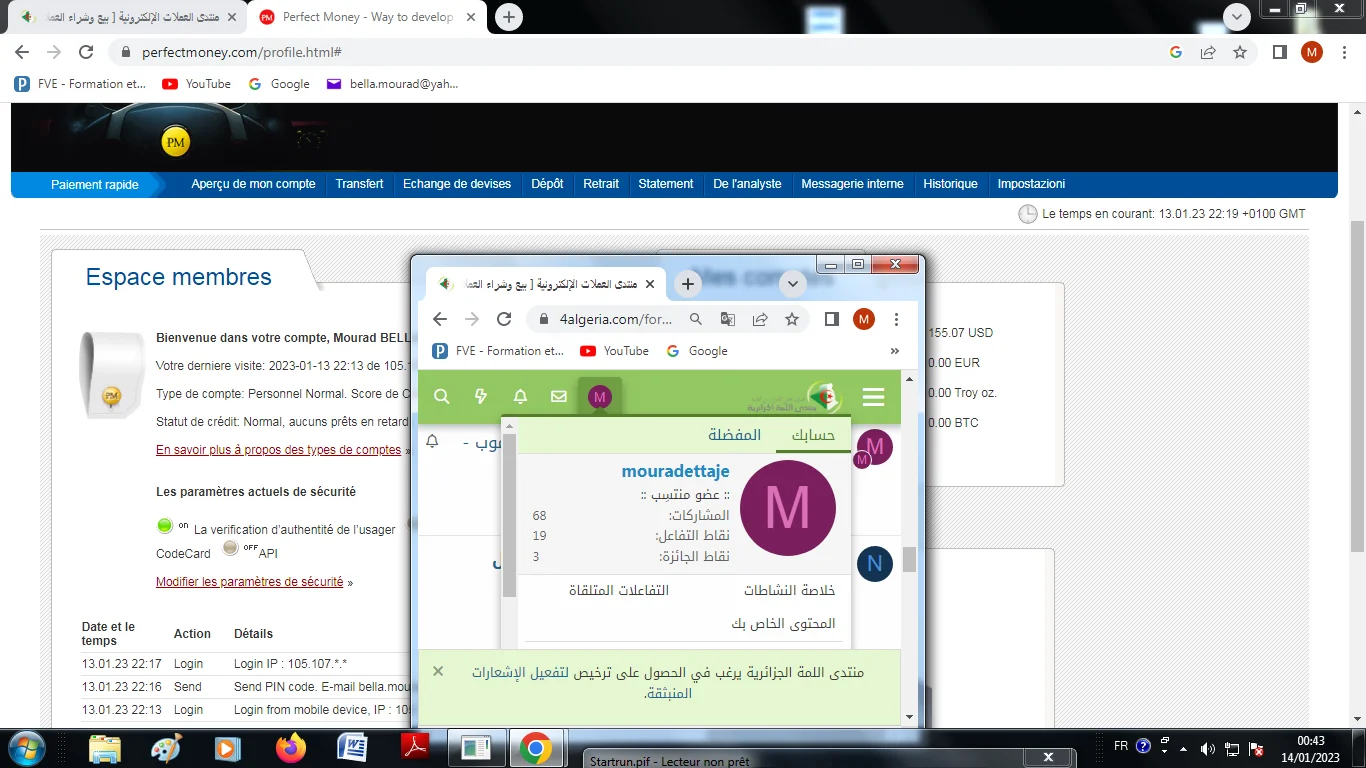Open forum notifications bell icon

[x=520, y=397]
